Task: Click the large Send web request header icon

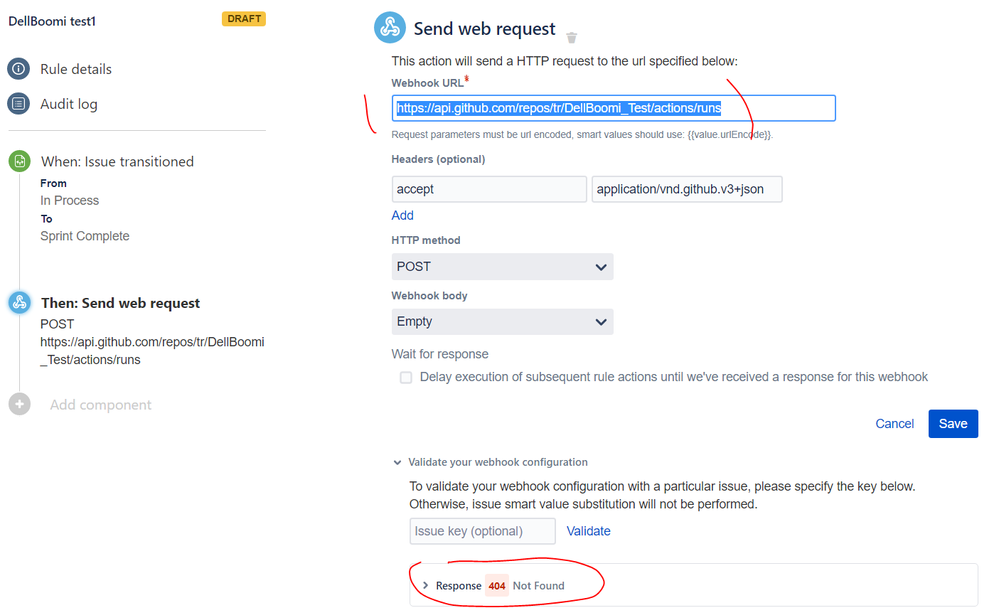Action: pyautogui.click(x=390, y=27)
